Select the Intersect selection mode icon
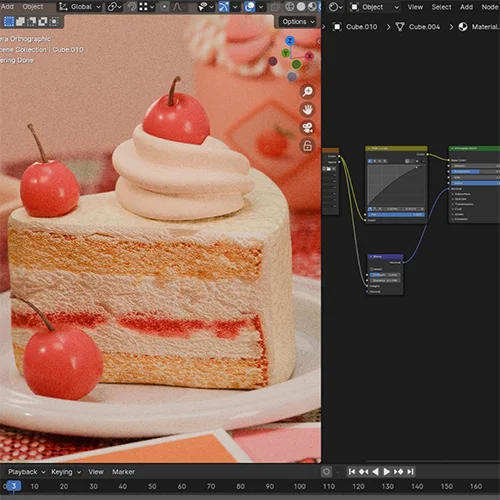 pyautogui.click(x=53, y=22)
